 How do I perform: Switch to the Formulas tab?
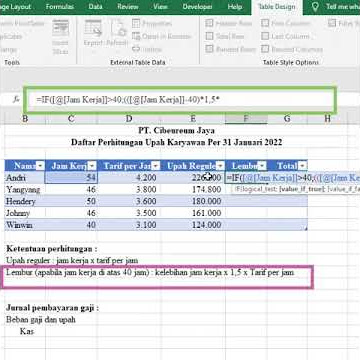click(60, 7)
